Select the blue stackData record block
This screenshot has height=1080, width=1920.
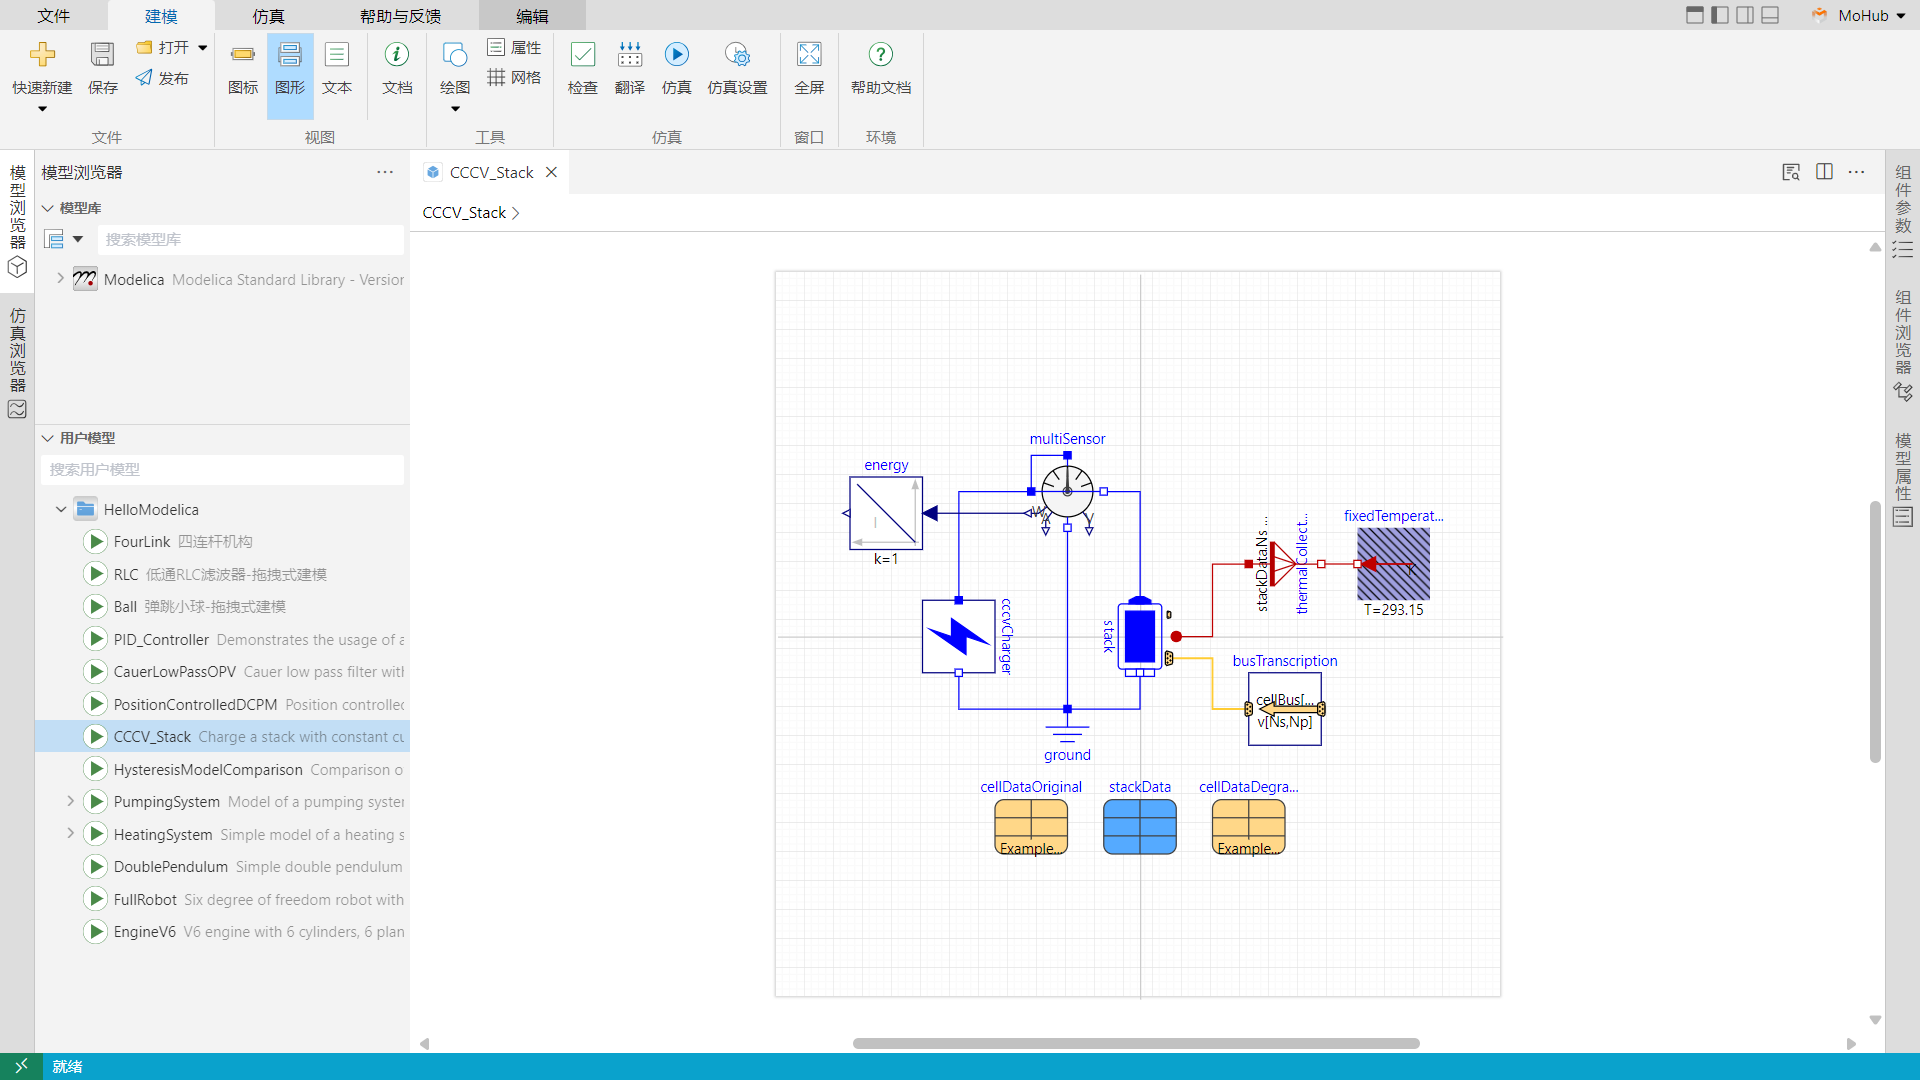pyautogui.click(x=1140, y=827)
